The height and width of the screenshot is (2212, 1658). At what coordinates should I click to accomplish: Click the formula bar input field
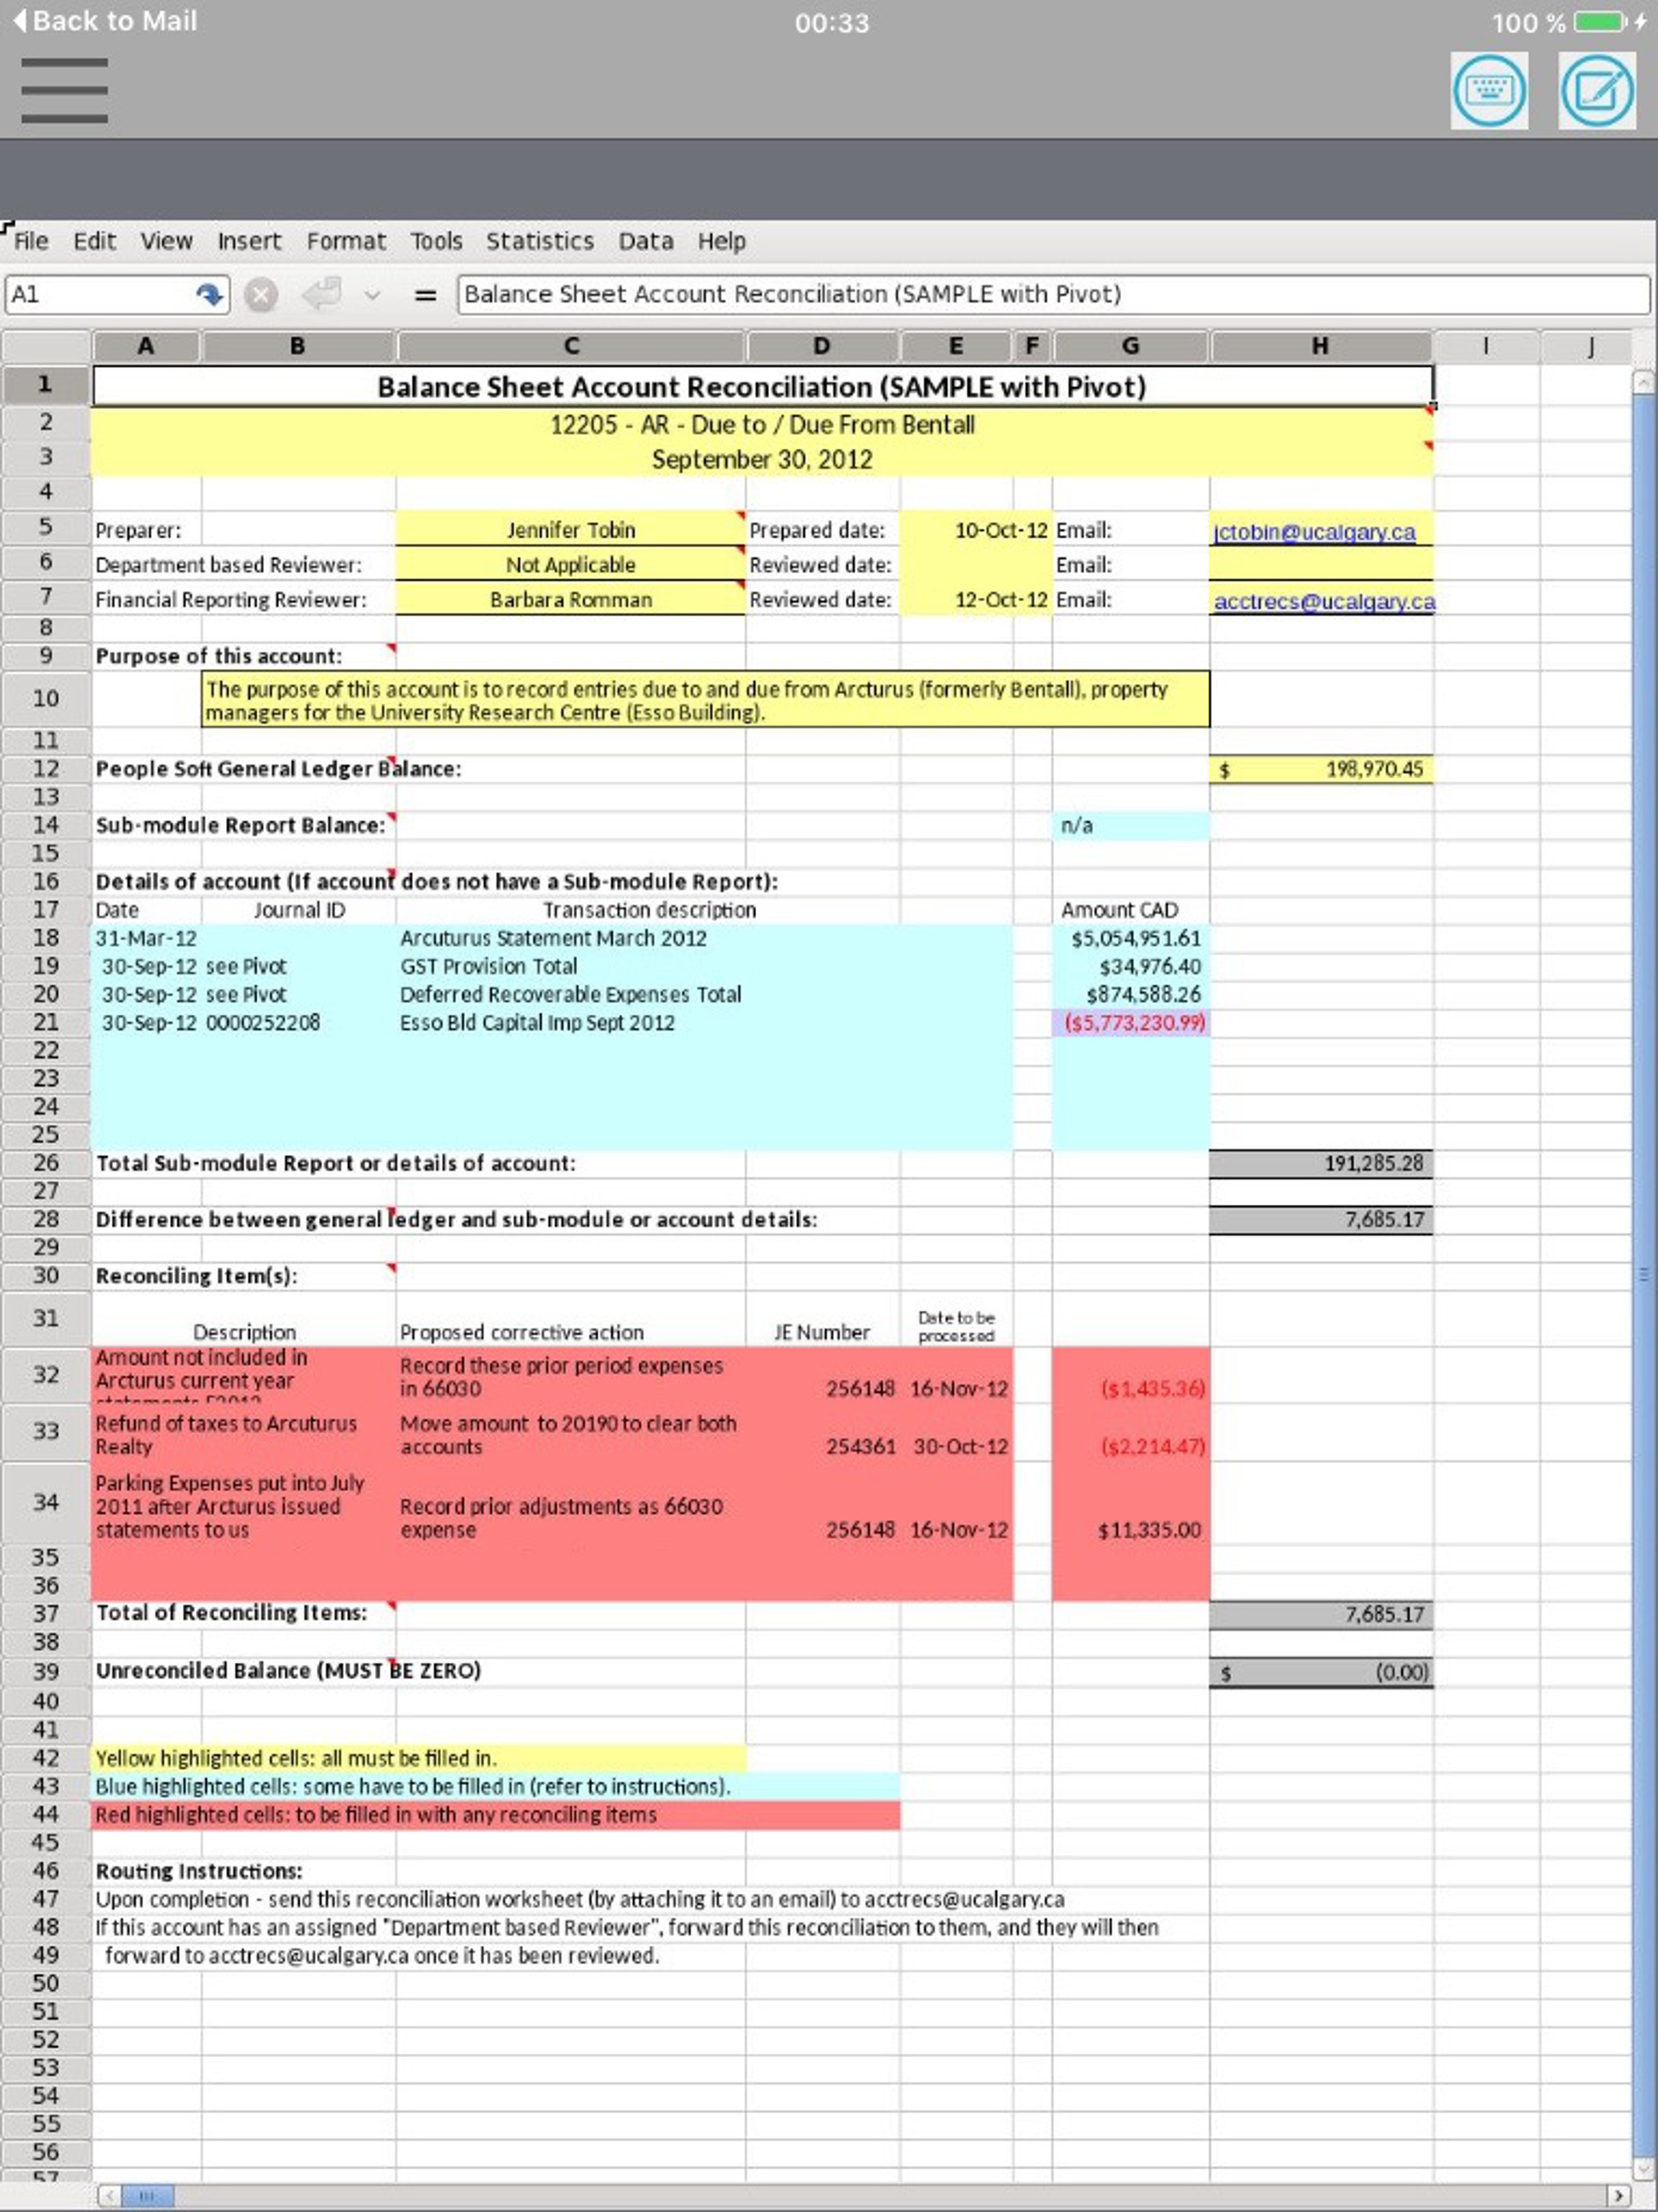1050,295
